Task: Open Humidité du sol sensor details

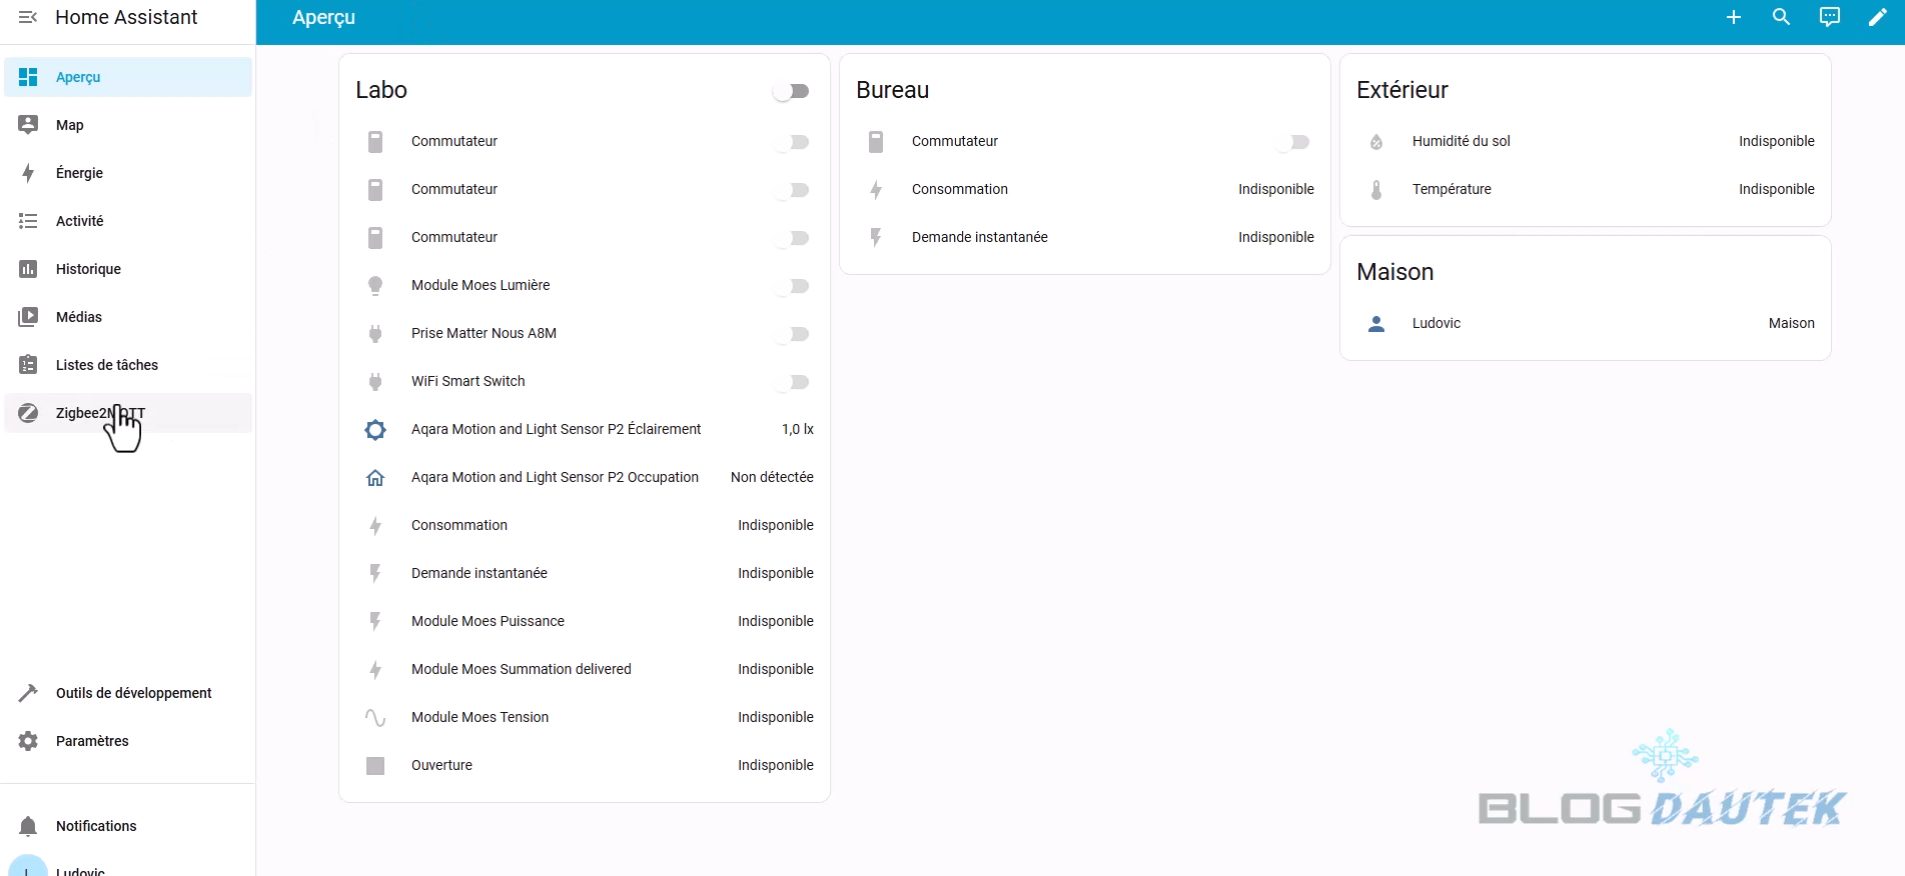Action: [x=1461, y=141]
